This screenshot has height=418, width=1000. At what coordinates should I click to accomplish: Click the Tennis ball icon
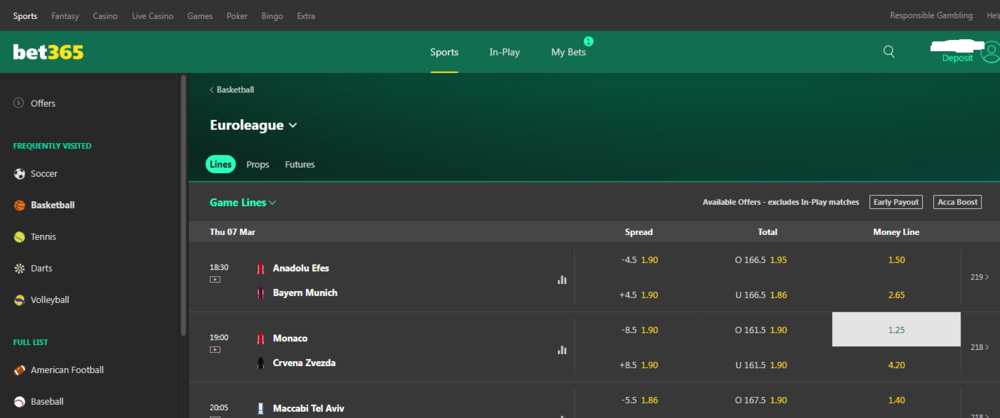click(19, 237)
